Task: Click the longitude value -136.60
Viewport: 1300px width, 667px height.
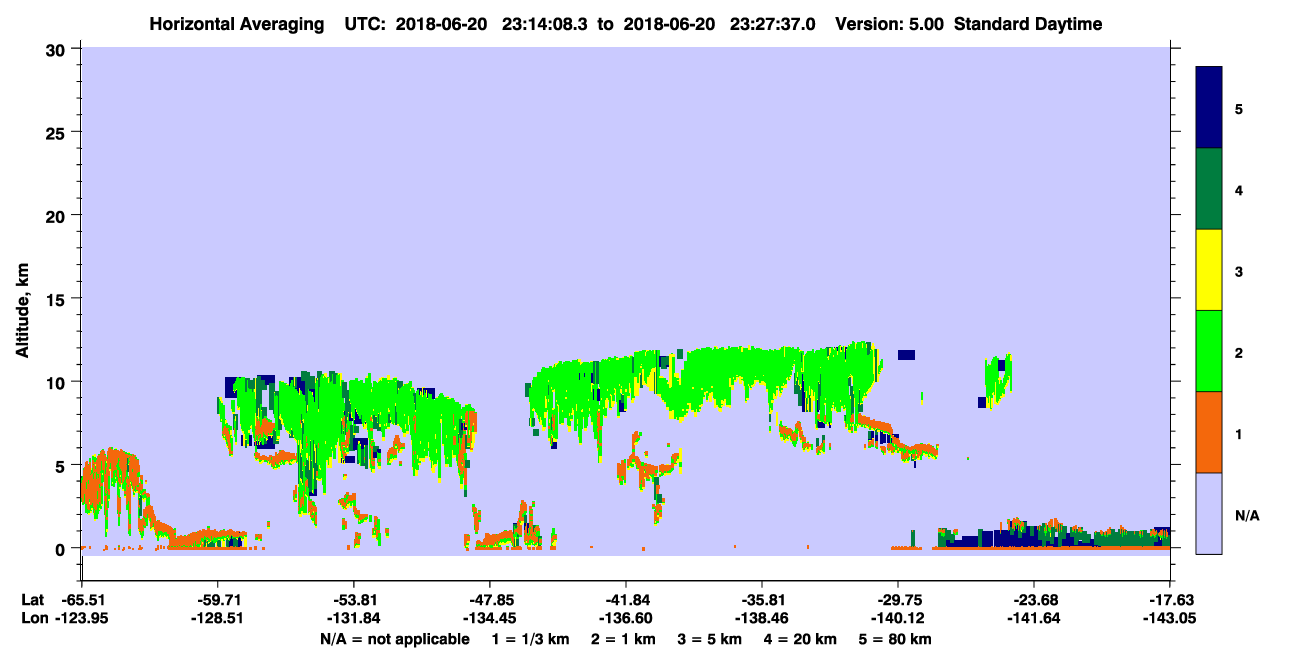Action: click(626, 618)
